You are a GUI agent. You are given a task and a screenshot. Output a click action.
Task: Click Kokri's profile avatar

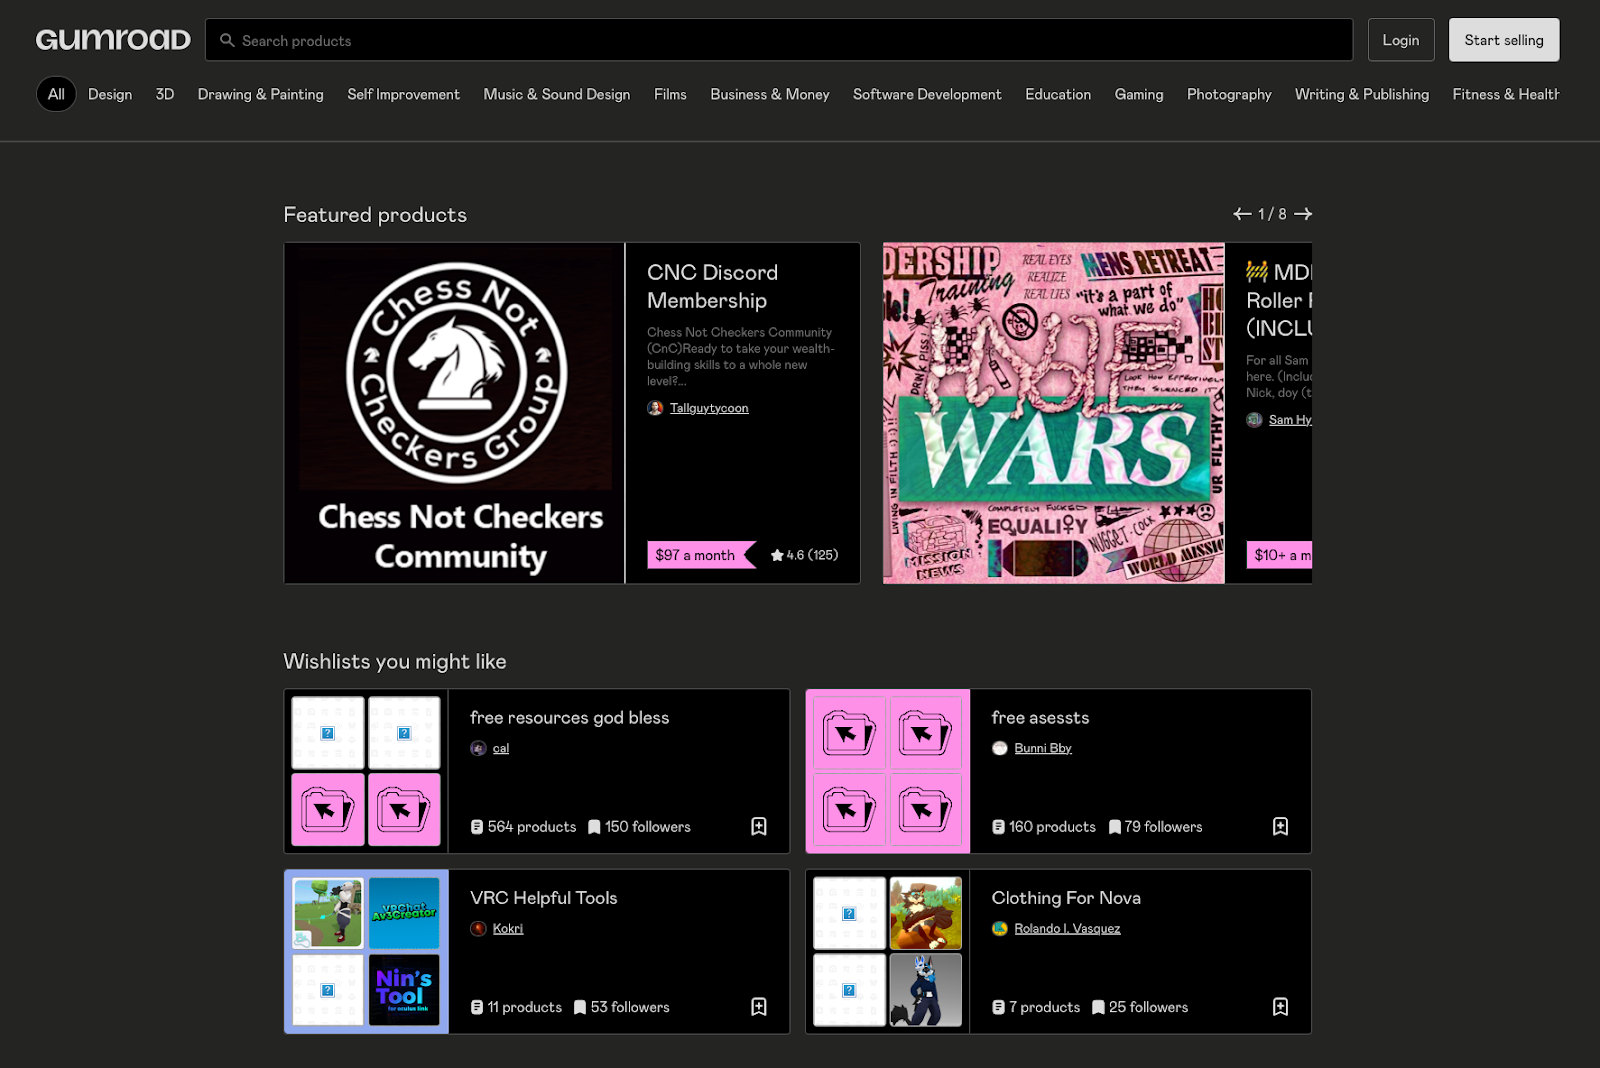tap(478, 928)
